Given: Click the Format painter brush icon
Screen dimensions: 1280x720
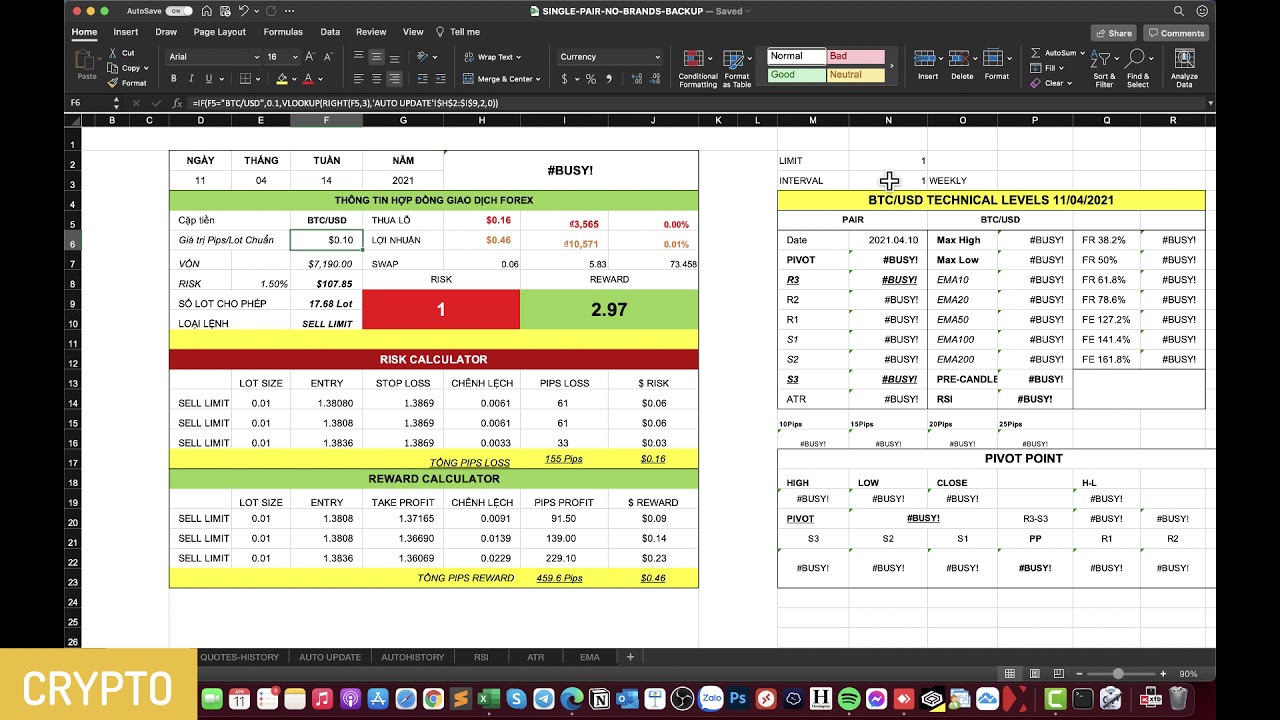Looking at the screenshot, I should point(114,83).
